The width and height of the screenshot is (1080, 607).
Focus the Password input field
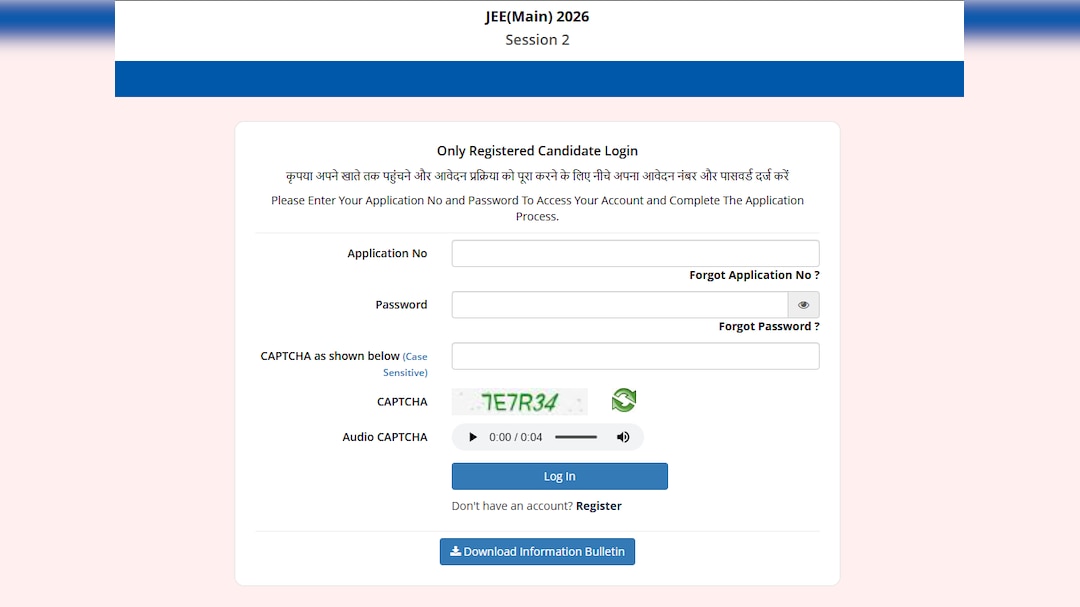point(620,305)
